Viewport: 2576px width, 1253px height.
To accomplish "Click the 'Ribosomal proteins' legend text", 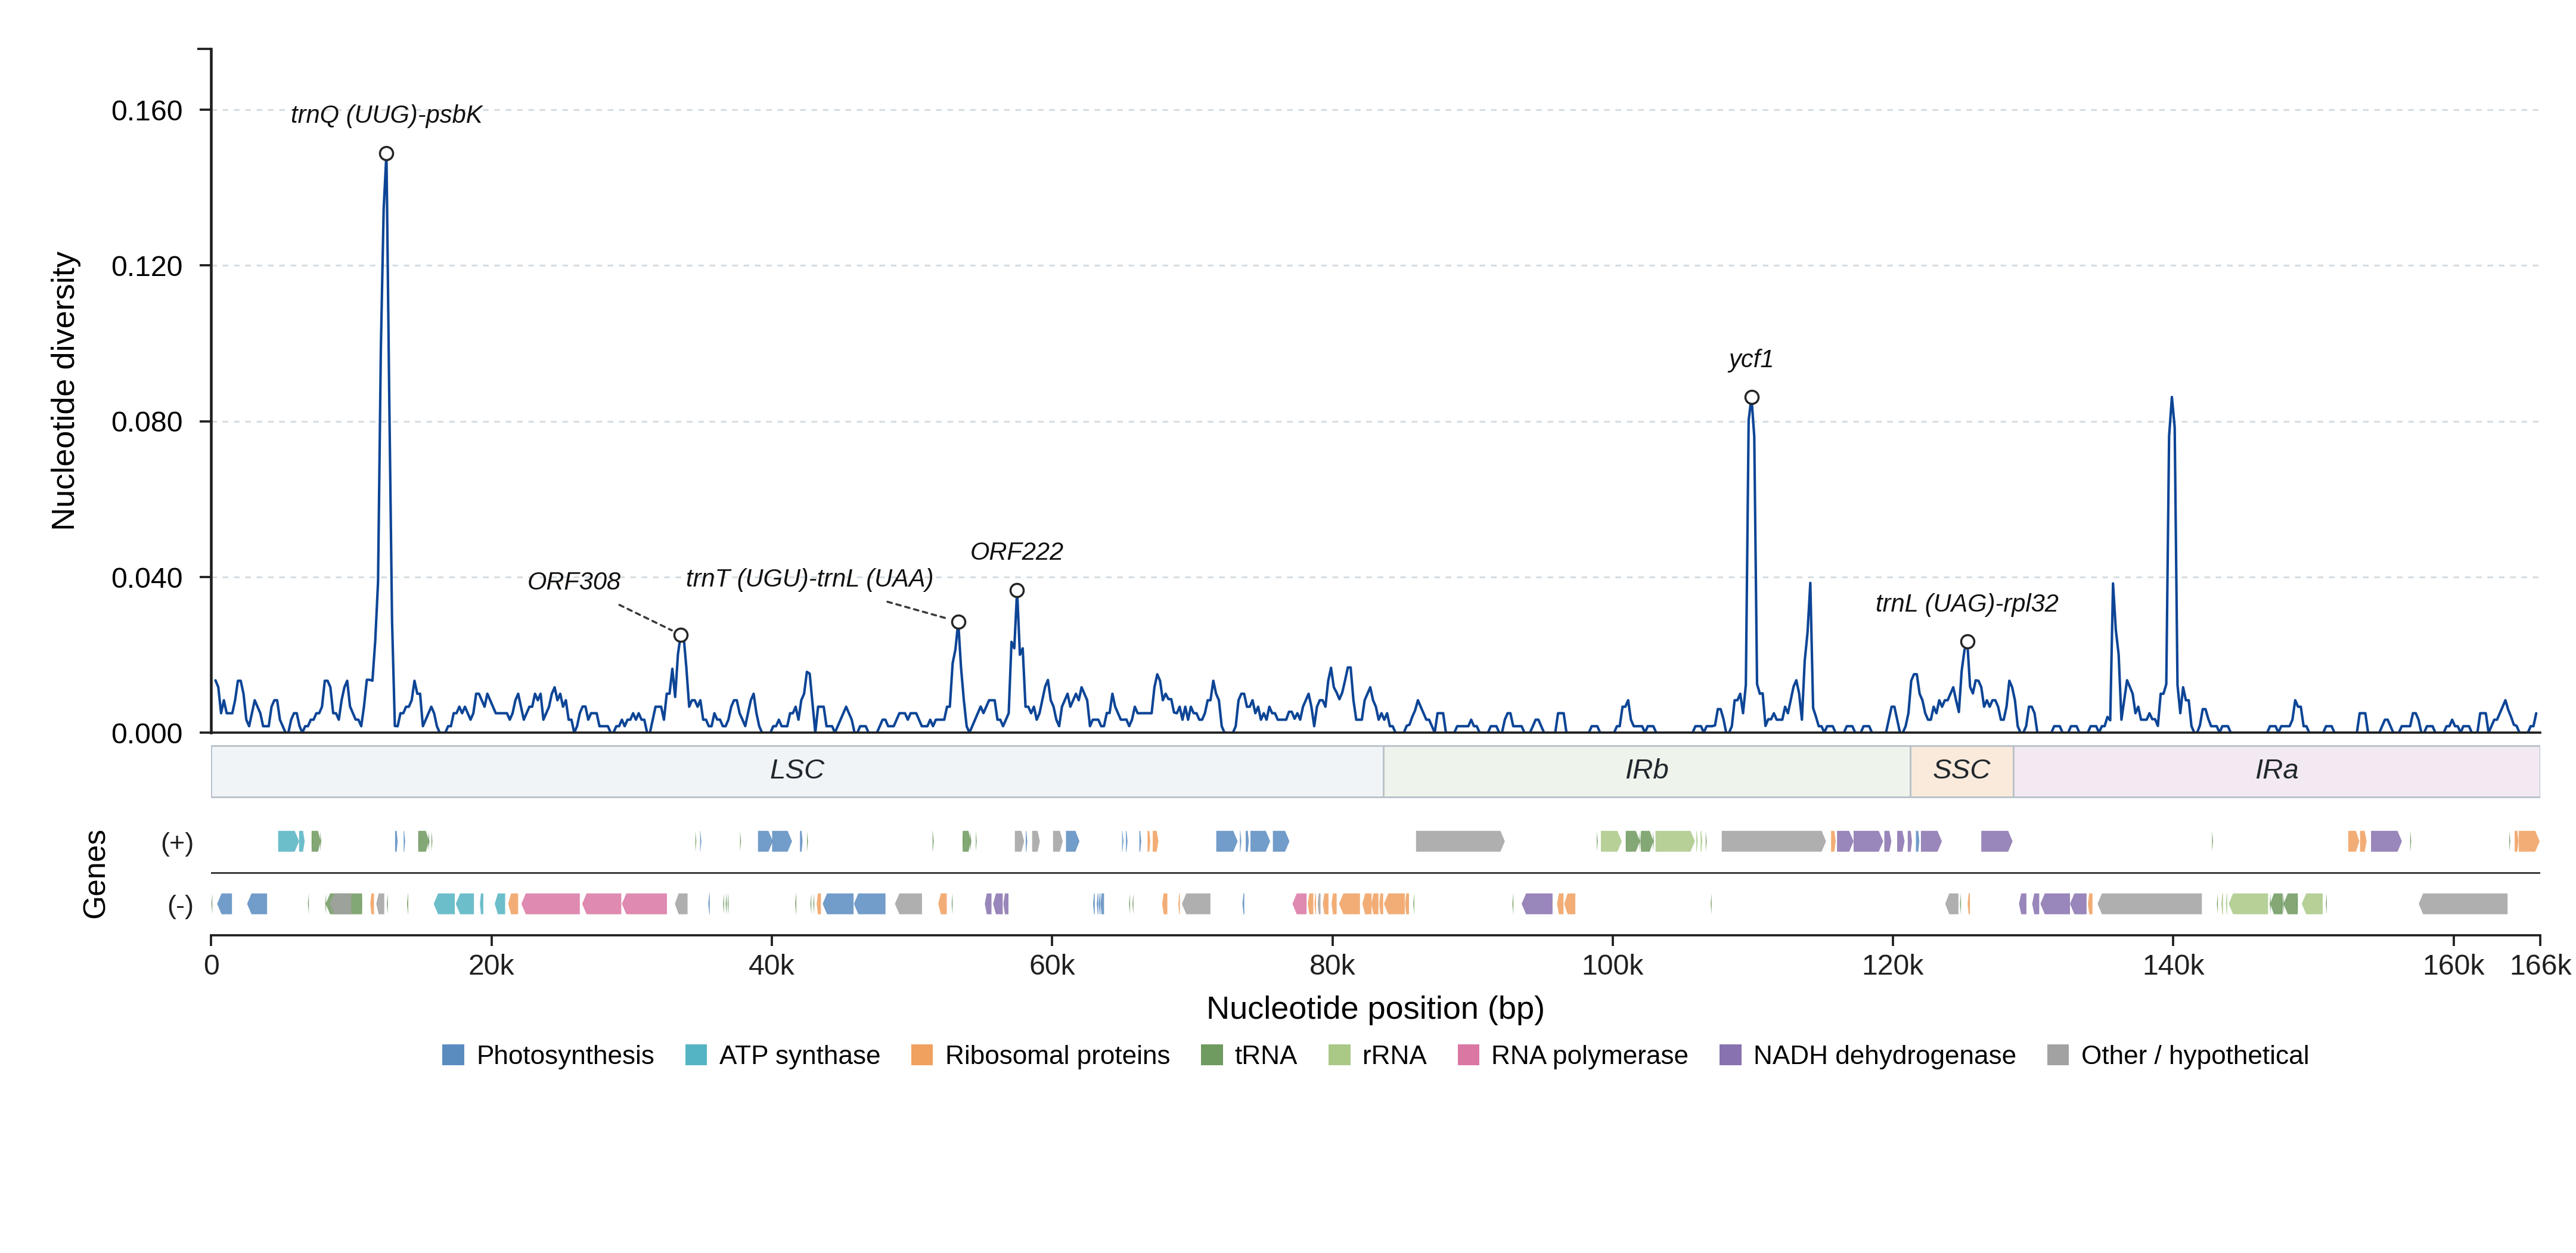I will (x=1057, y=1056).
